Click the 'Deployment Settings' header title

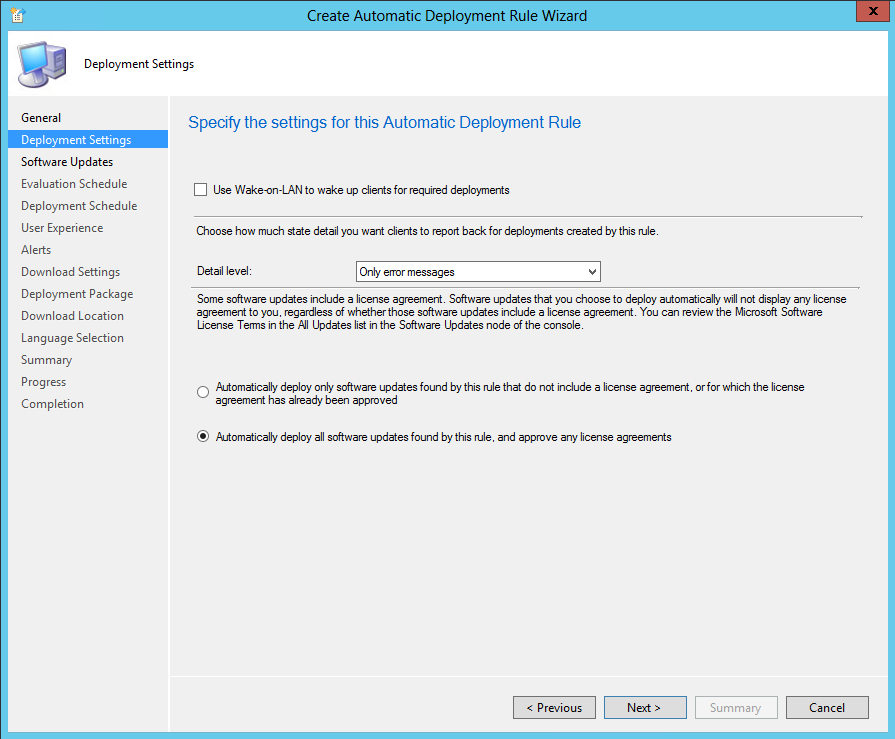click(139, 64)
